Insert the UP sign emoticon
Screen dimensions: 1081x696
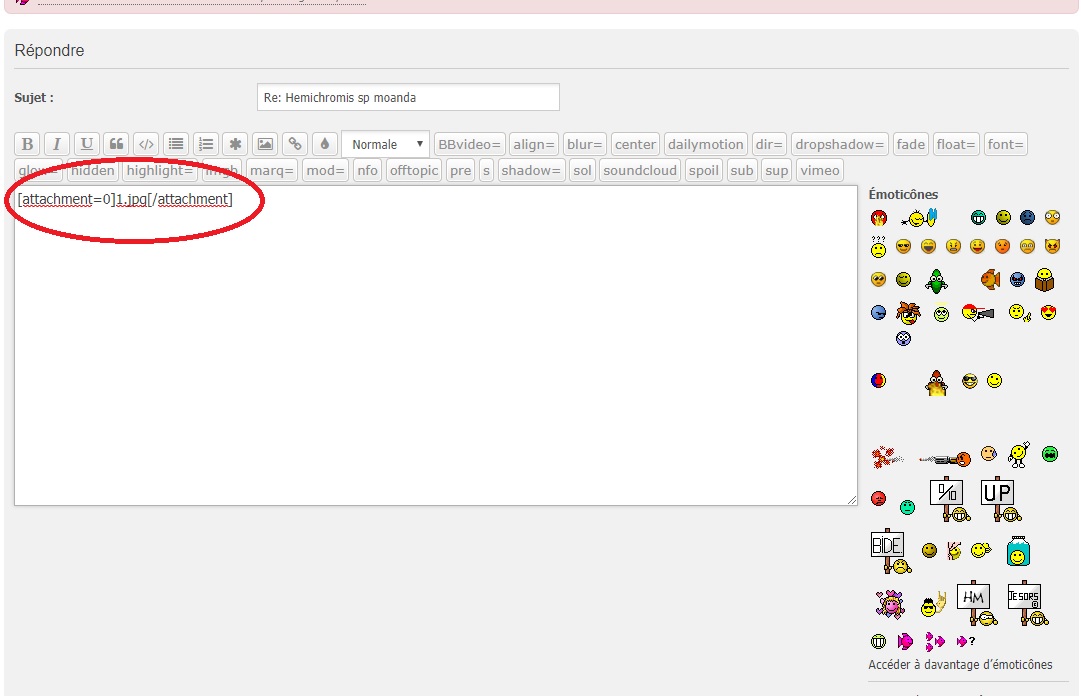[998, 498]
